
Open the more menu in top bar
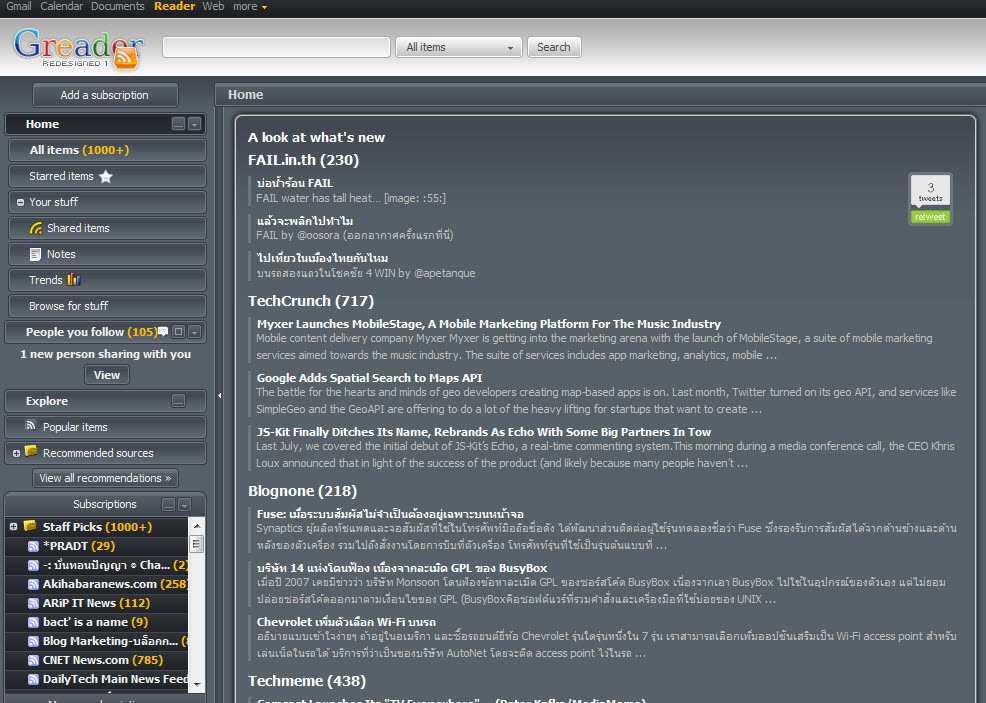click(x=250, y=6)
